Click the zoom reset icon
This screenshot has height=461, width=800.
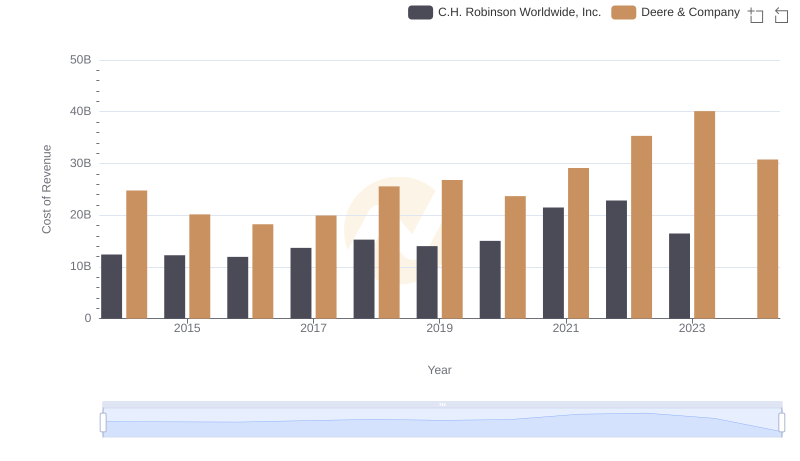pos(781,15)
